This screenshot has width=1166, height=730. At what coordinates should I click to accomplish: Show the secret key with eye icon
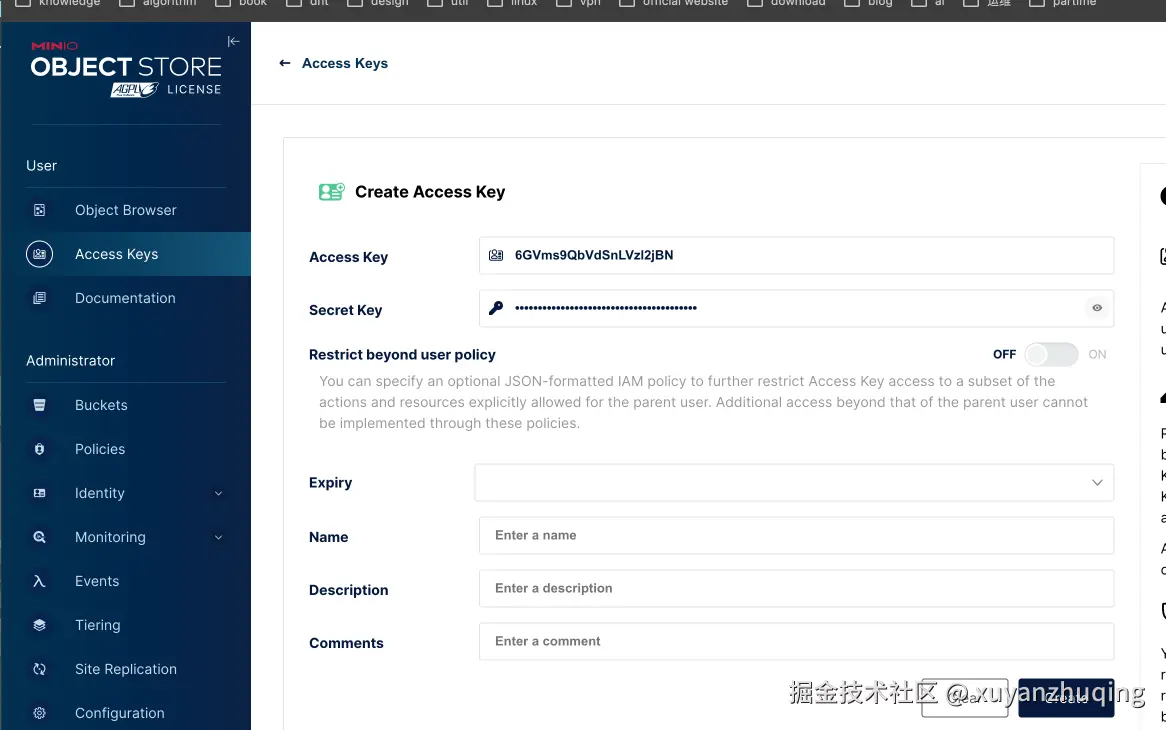pos(1097,308)
